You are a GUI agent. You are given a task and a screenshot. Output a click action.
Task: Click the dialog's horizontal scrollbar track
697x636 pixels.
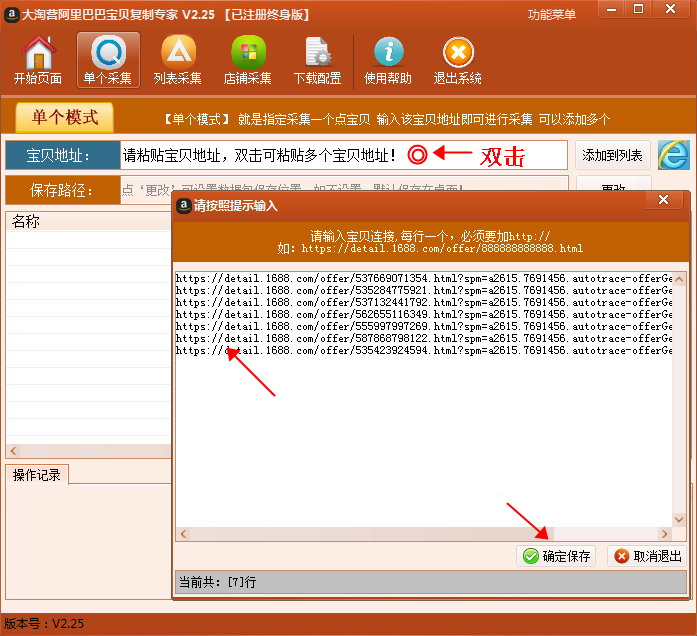tap(424, 534)
